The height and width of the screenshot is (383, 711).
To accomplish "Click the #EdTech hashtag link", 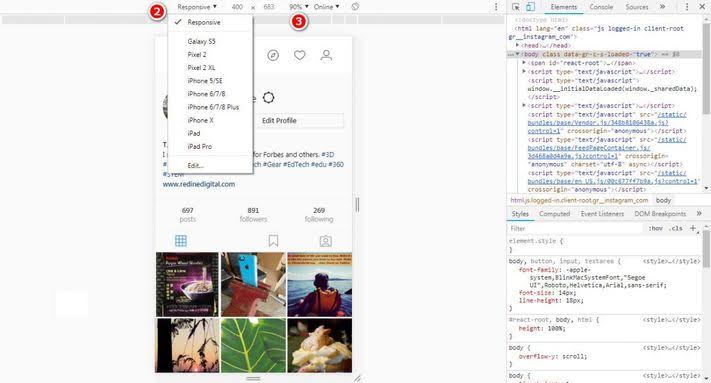I will pyautogui.click(x=296, y=165).
